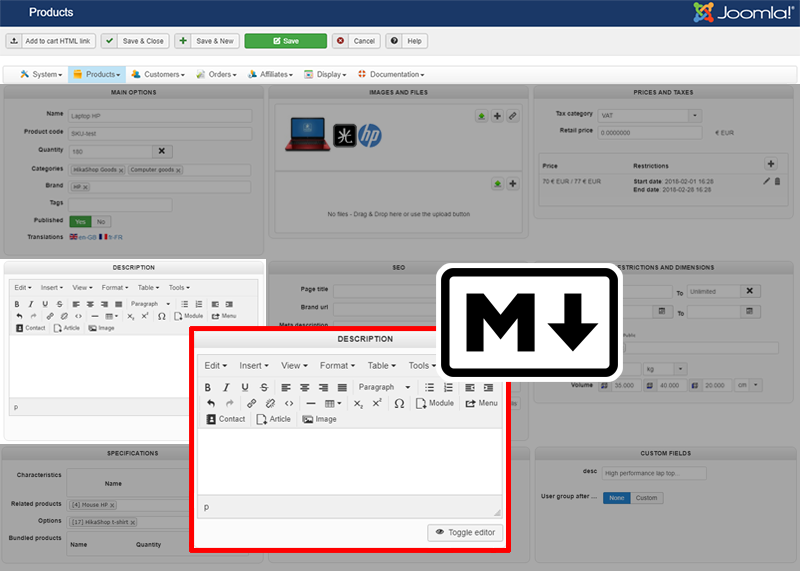Open the Tax category VAT dropdown

click(650, 116)
